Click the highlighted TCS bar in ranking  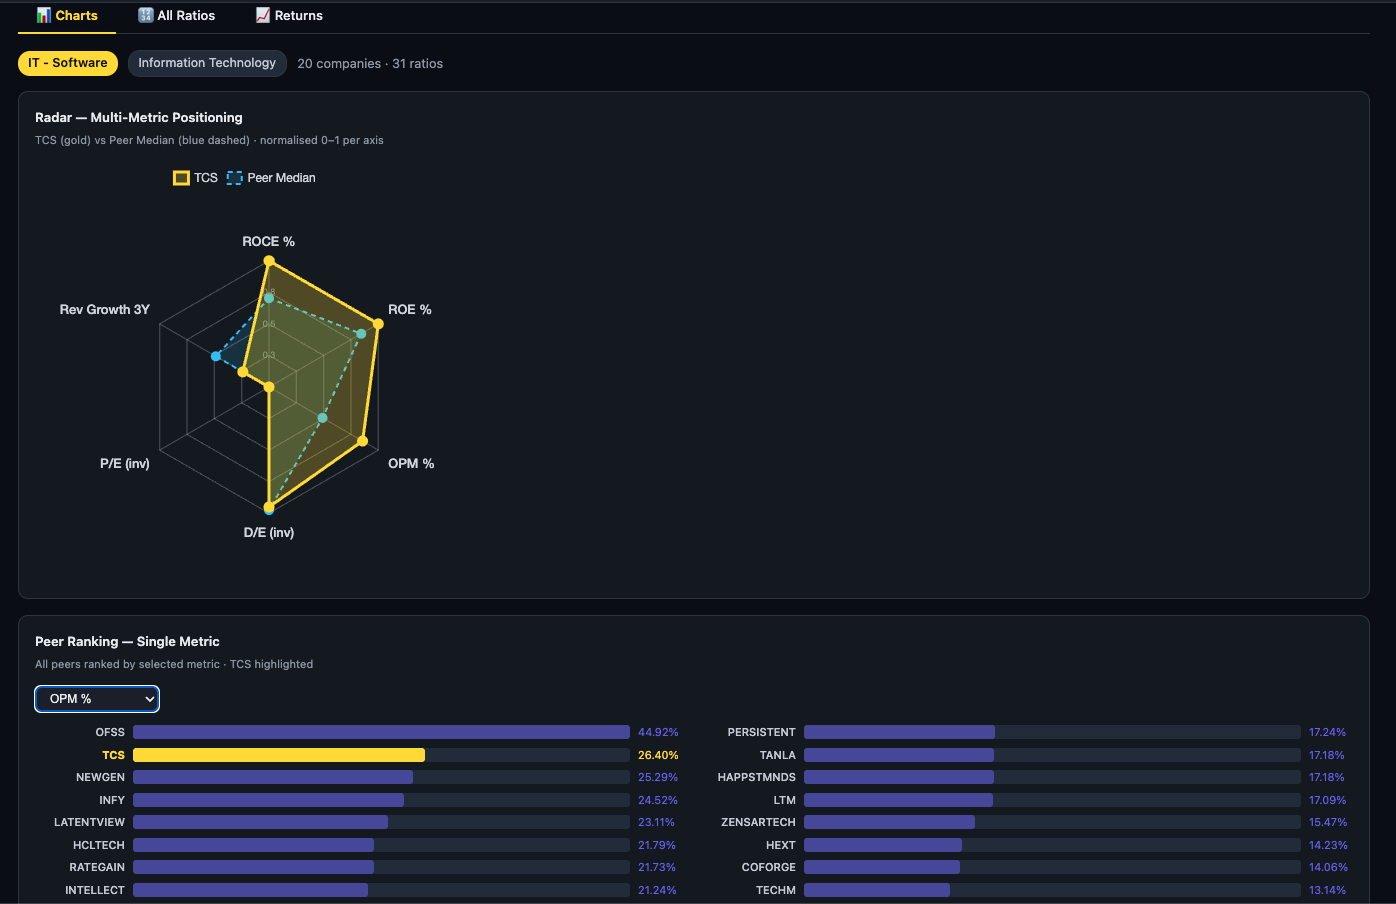click(279, 755)
